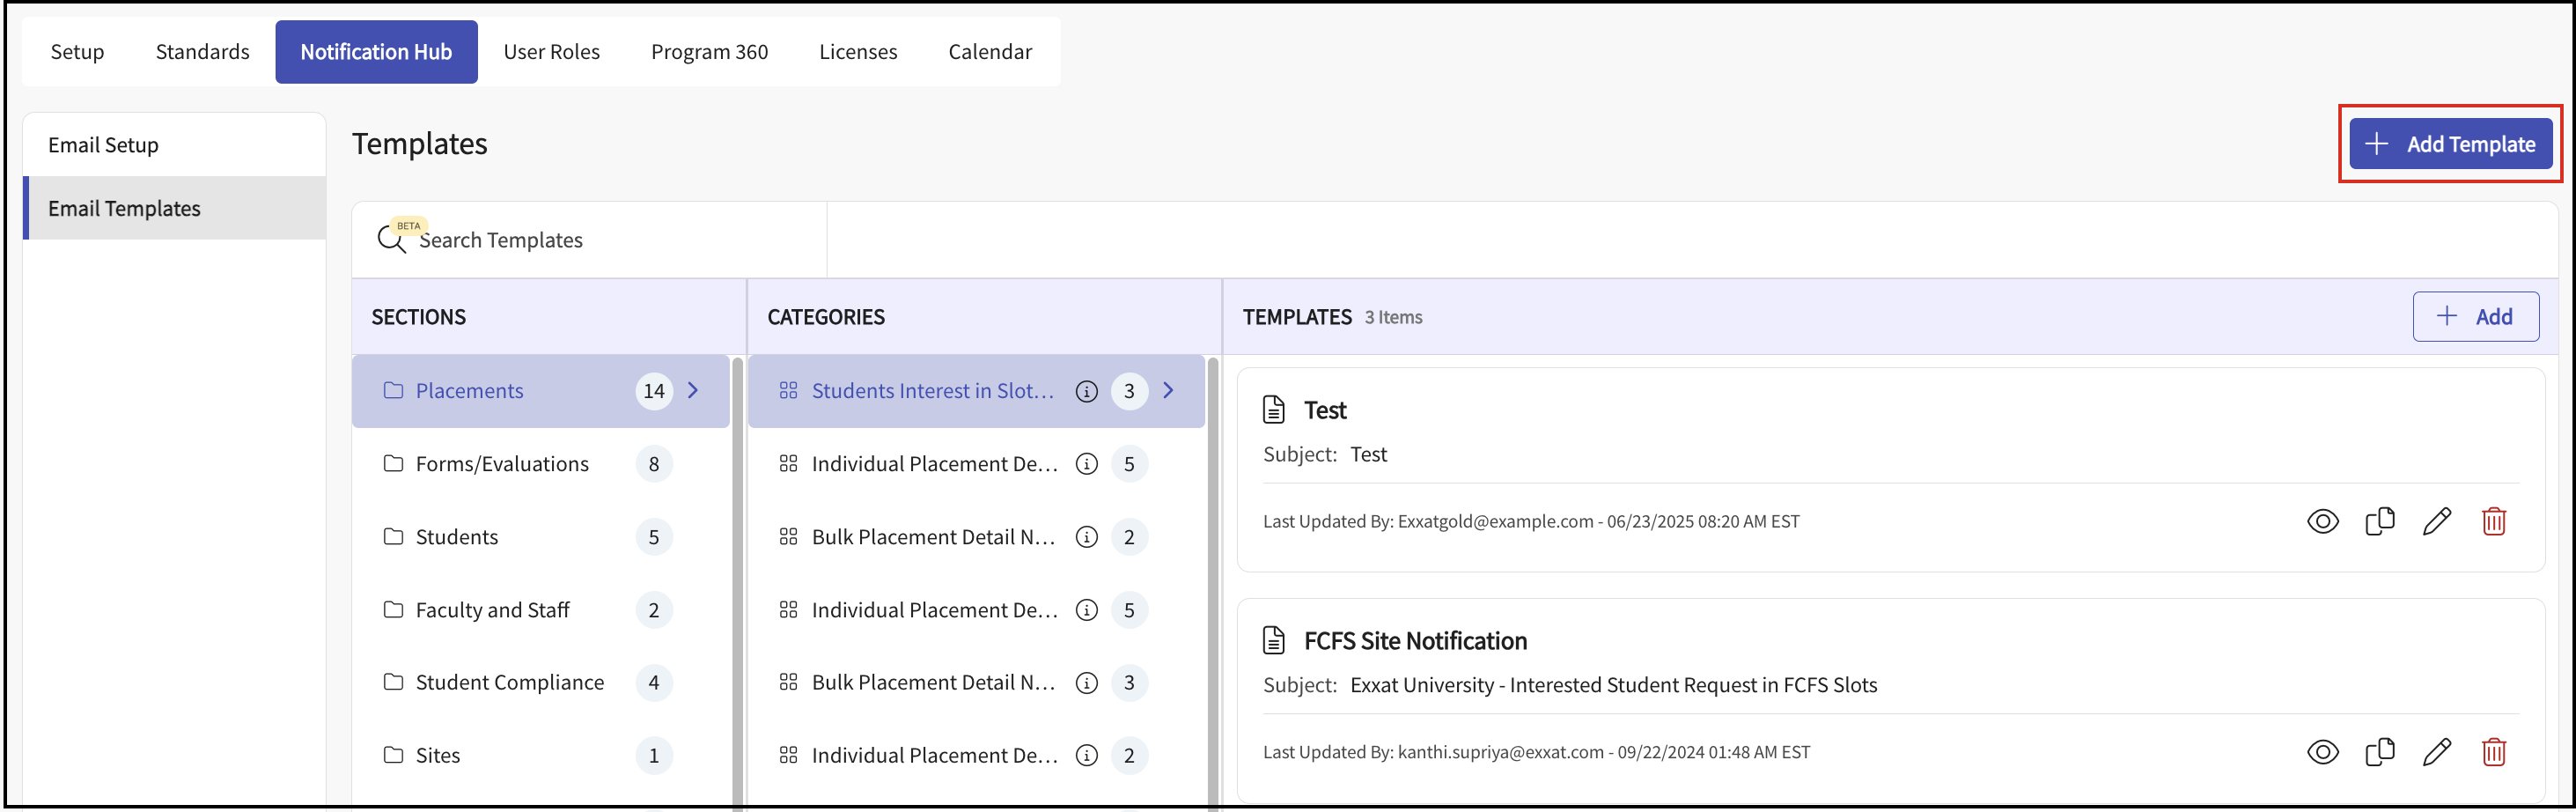Expand the Placements section chevron
The image size is (2576, 812).
(x=693, y=391)
